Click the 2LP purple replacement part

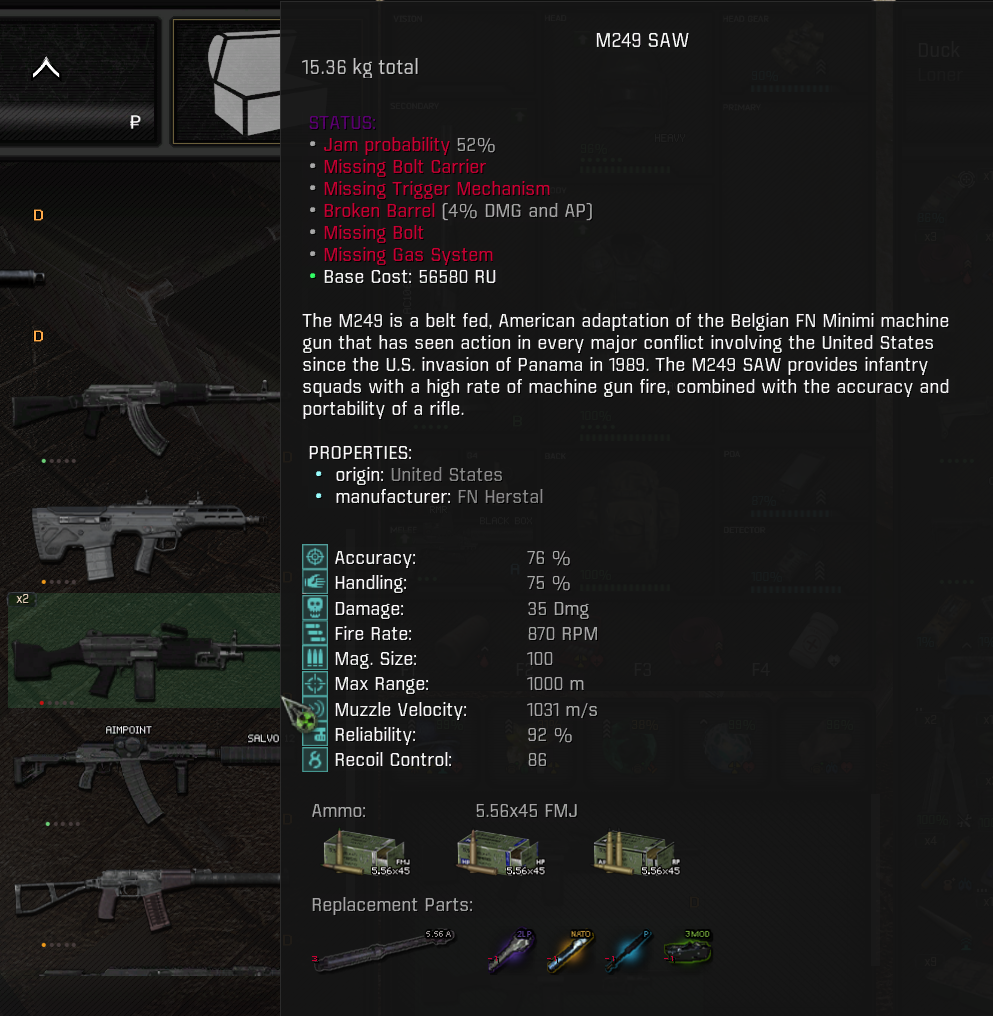point(510,951)
